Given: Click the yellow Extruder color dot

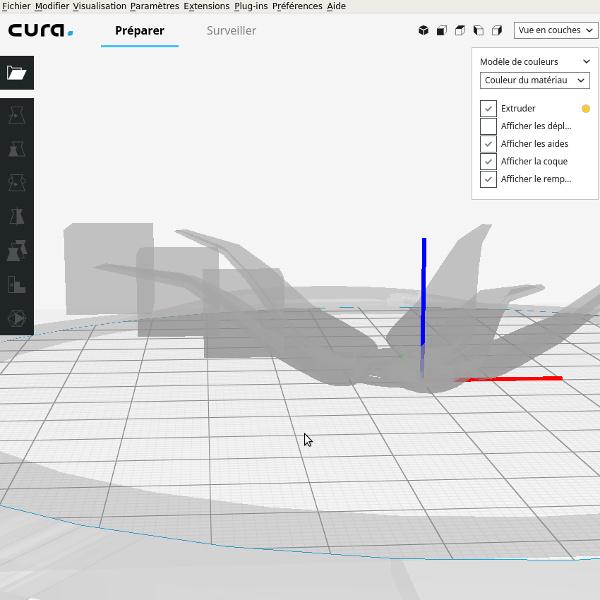Looking at the screenshot, I should tap(585, 109).
